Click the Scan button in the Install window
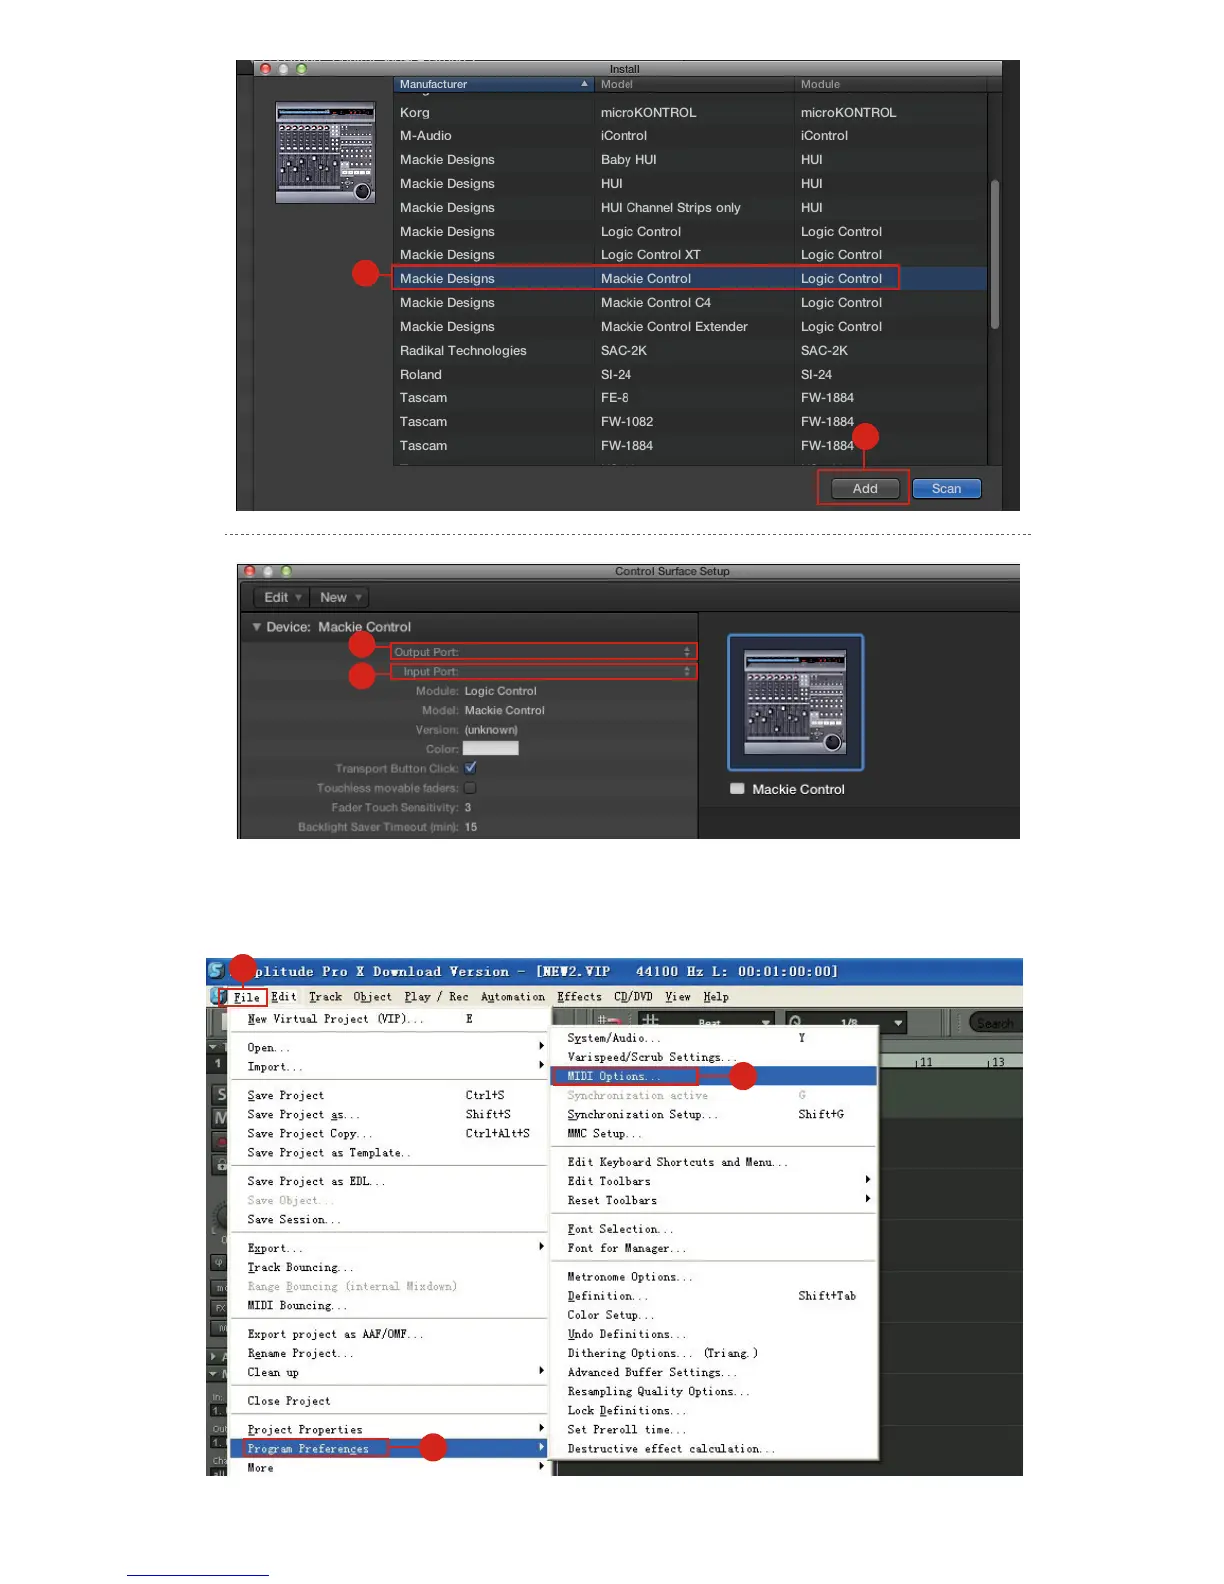 pos(946,489)
